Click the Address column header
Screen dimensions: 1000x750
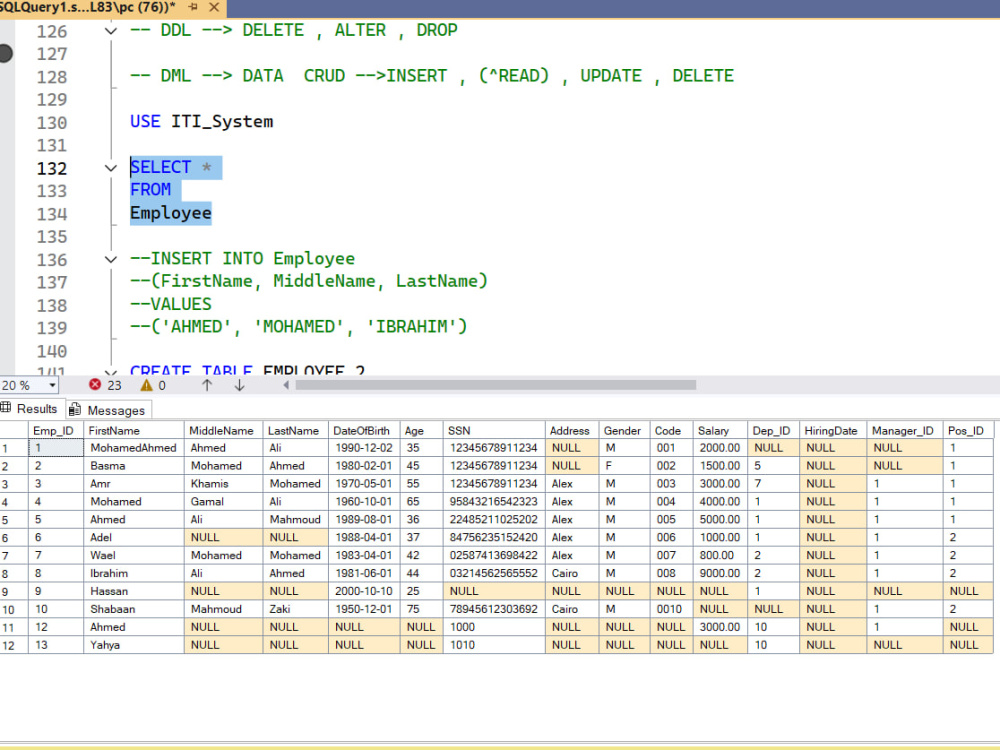point(571,430)
